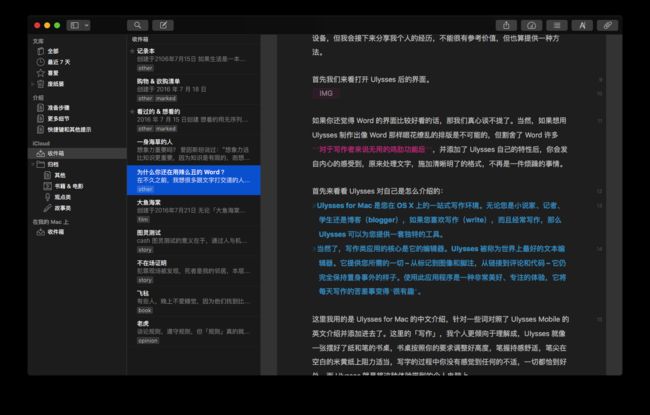Show the navigation list icon in toolbar

557,25
